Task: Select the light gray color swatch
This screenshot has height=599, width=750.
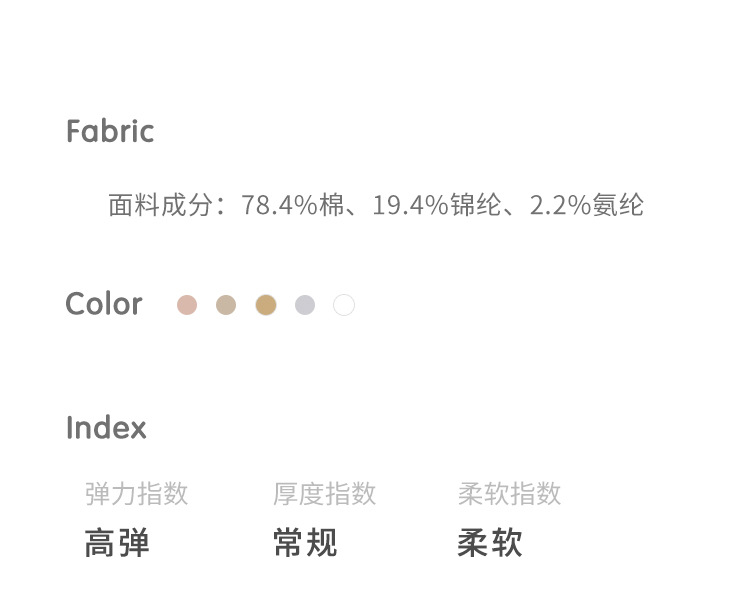Action: 305,305
